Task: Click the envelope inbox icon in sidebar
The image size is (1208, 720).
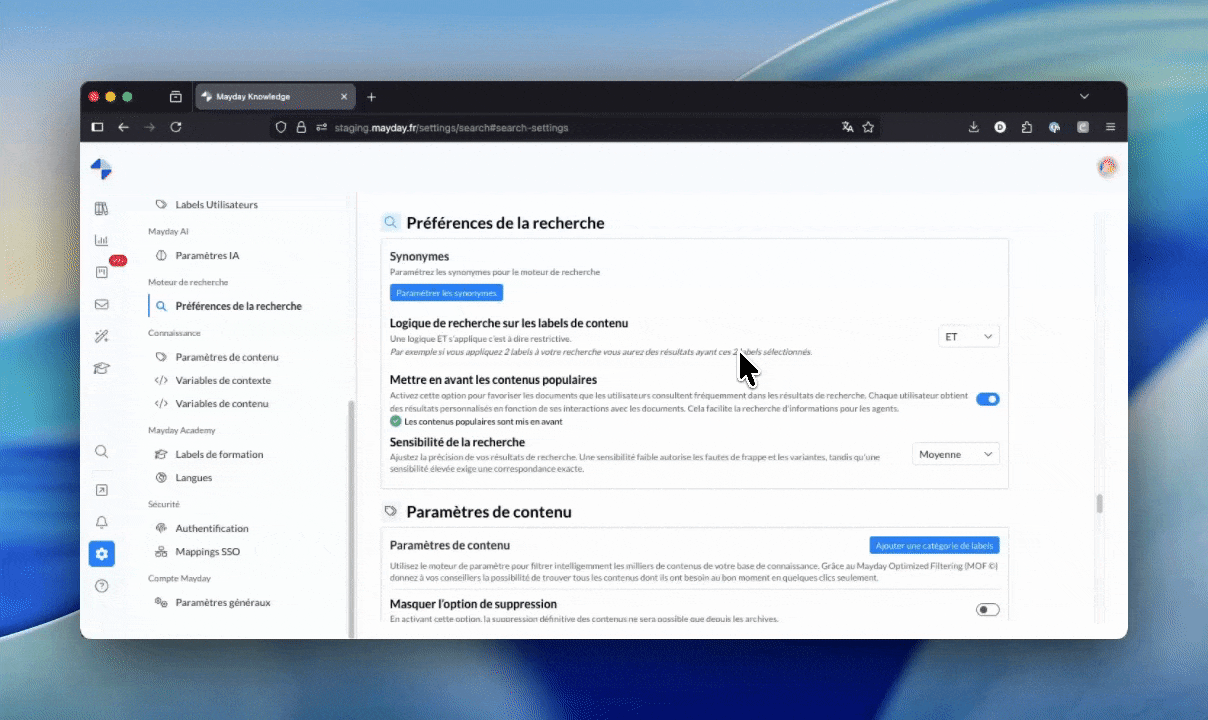Action: click(101, 304)
